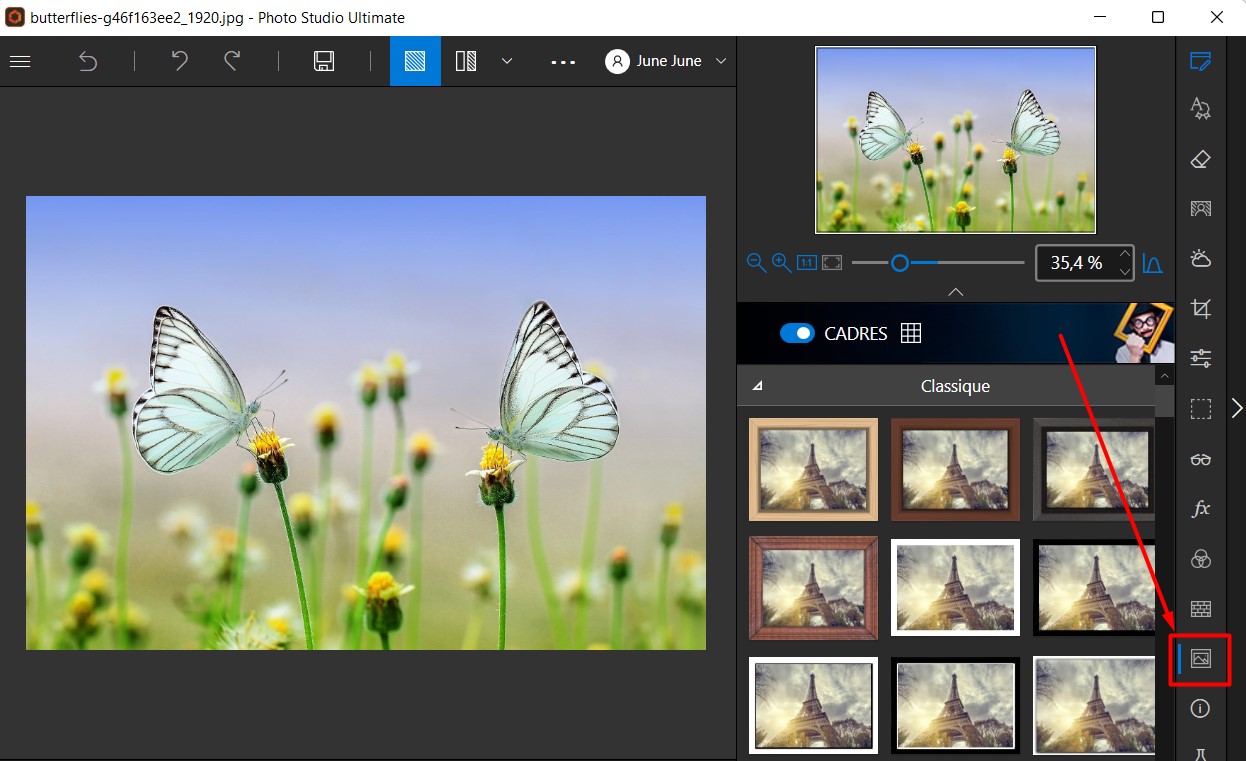1246x761 pixels.
Task: Open the image information icon
Action: (x=1201, y=709)
